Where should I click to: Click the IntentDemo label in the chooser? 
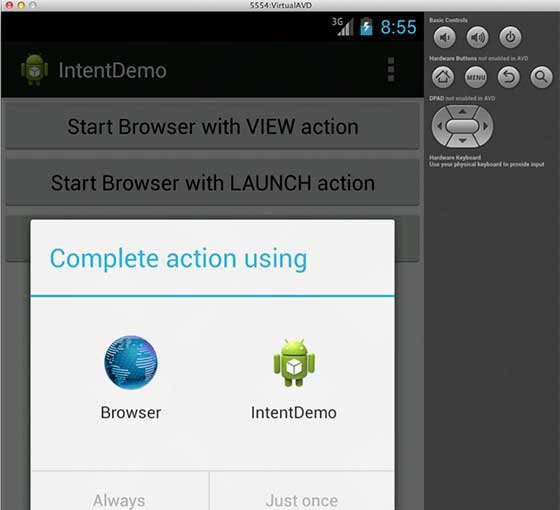pos(294,413)
